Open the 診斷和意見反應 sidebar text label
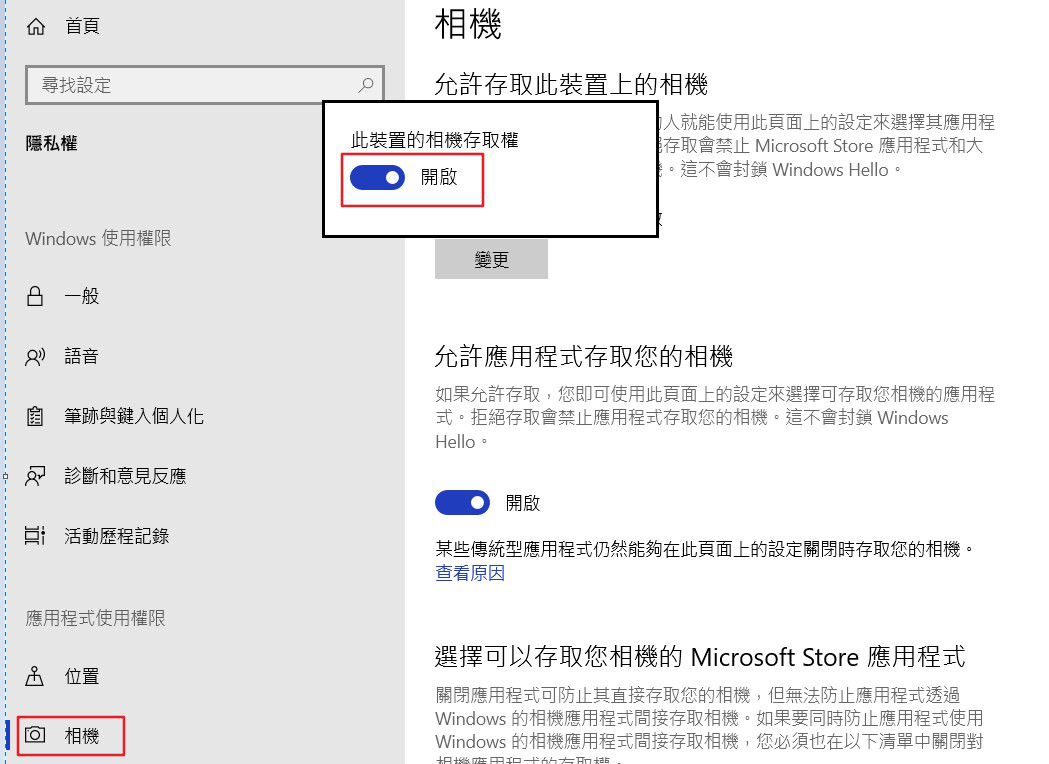Screen dimensions: 1049x764 (x=125, y=476)
